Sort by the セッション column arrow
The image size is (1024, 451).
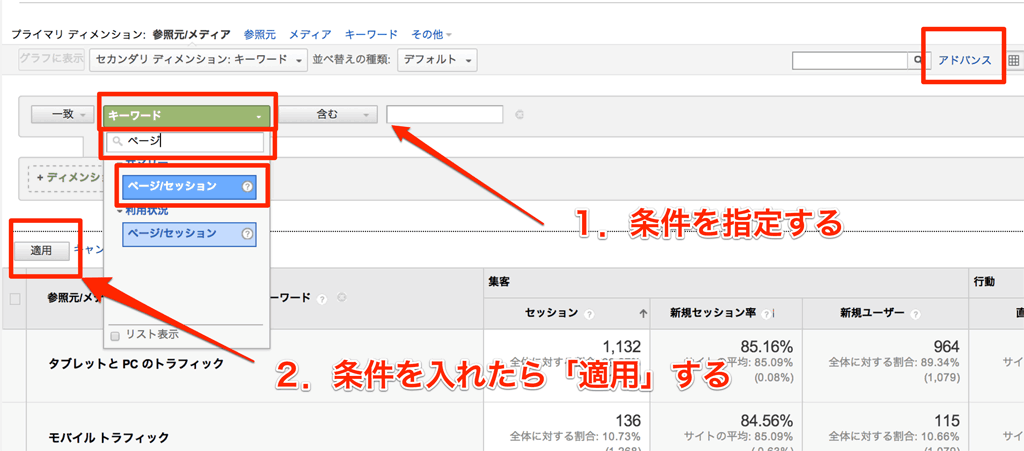coord(642,313)
